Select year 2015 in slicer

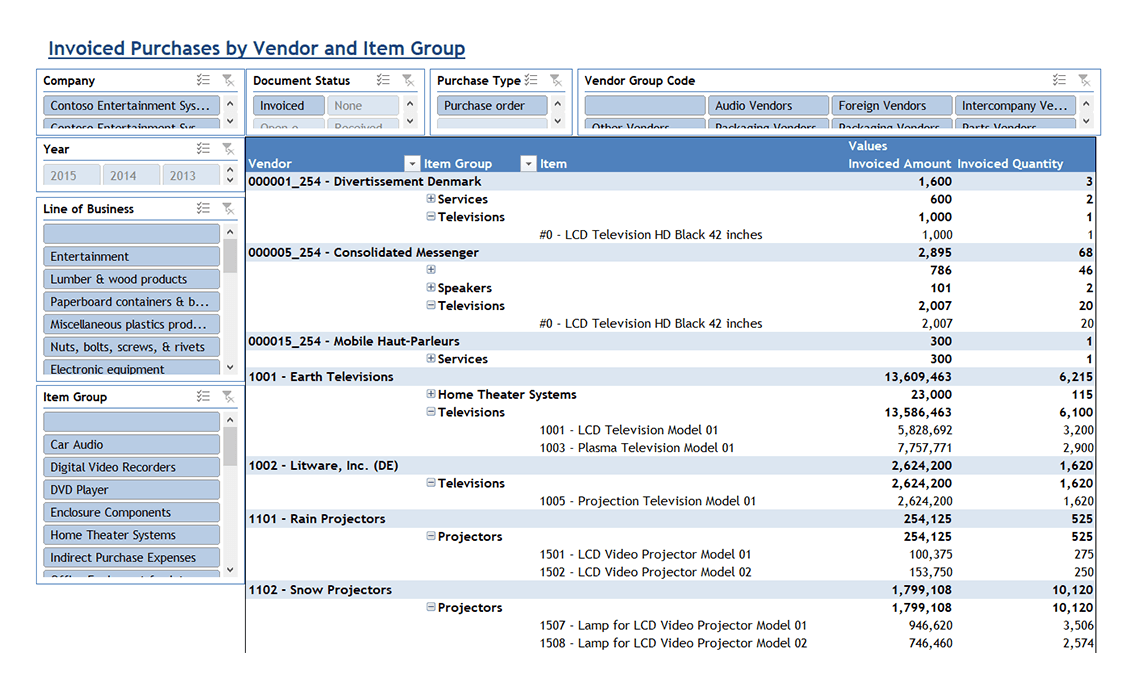[x=71, y=175]
